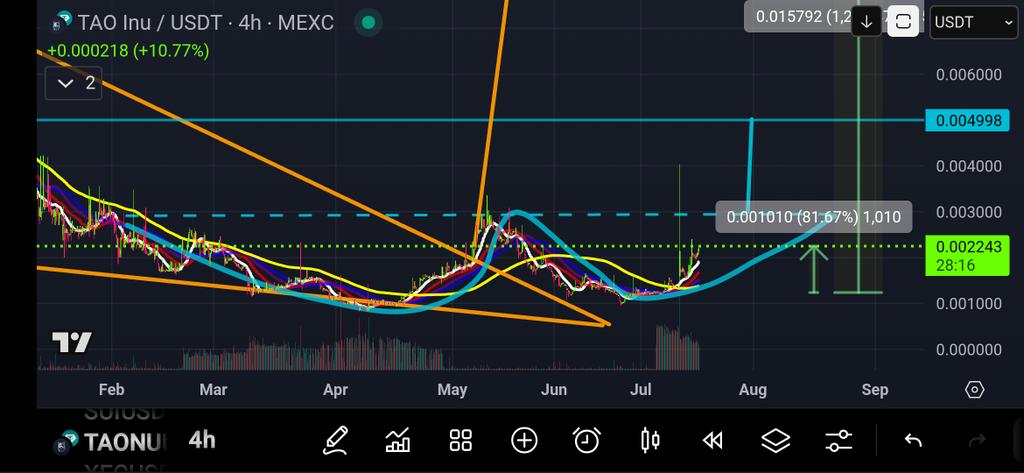Undo the last action with the arrow
Image resolution: width=1024 pixels, height=473 pixels.
[x=913, y=441]
